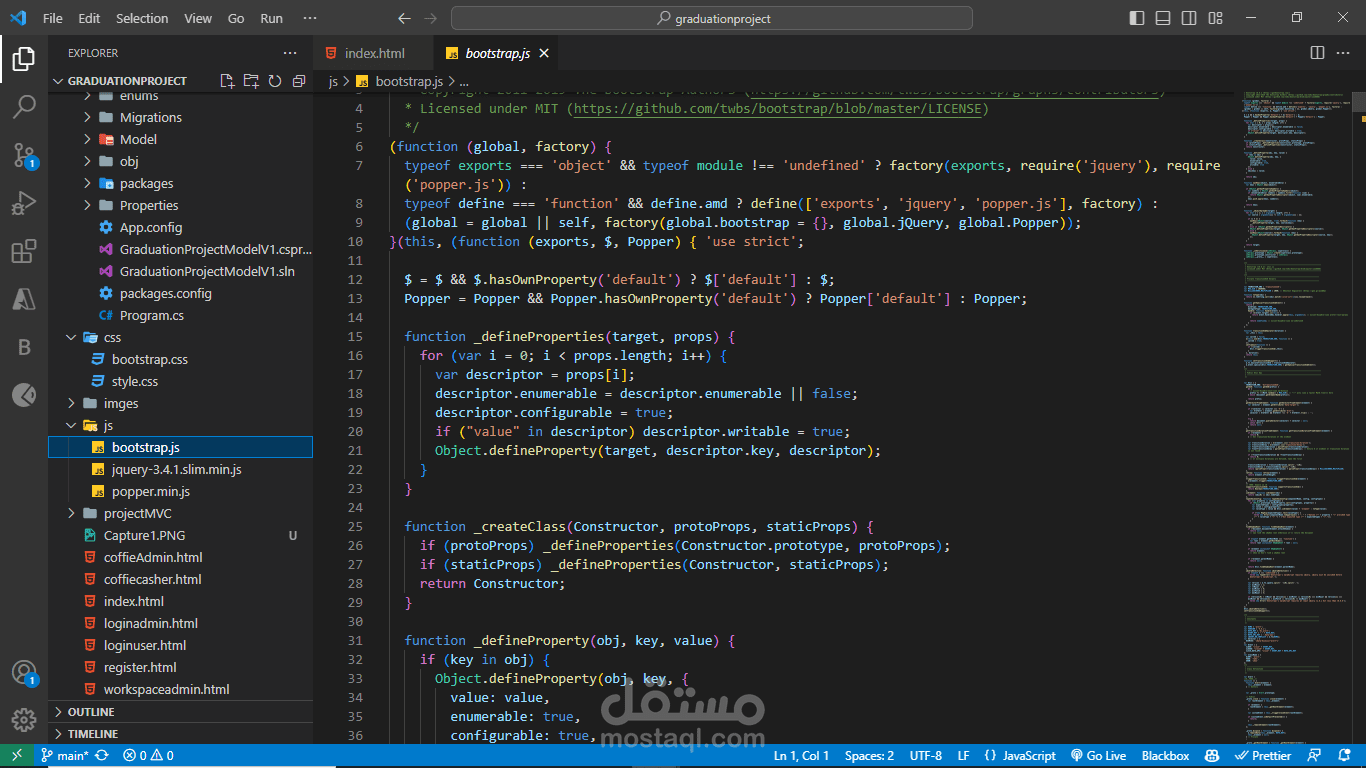Screen dimensions: 1366x768
Task: Open the Explorer view in activity bar
Action: coord(24,59)
